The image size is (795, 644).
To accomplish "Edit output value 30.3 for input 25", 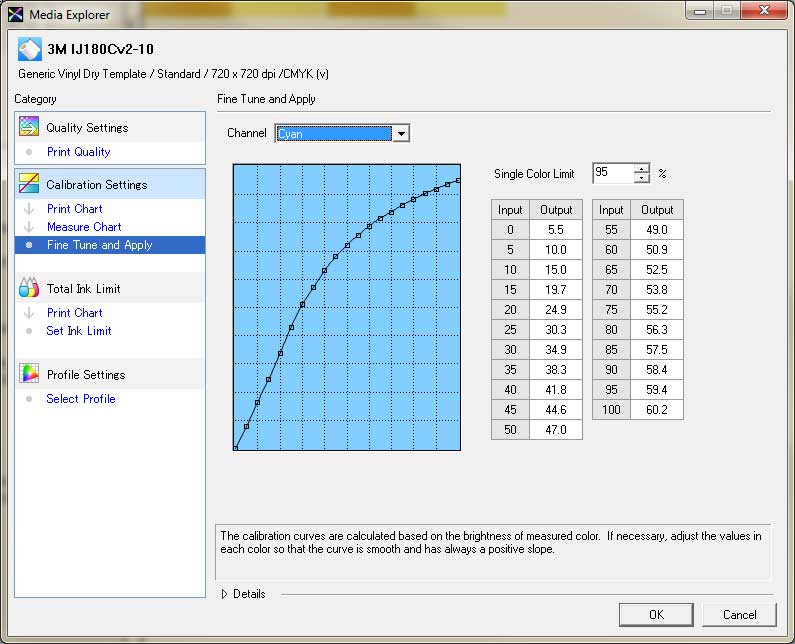I will (x=556, y=330).
